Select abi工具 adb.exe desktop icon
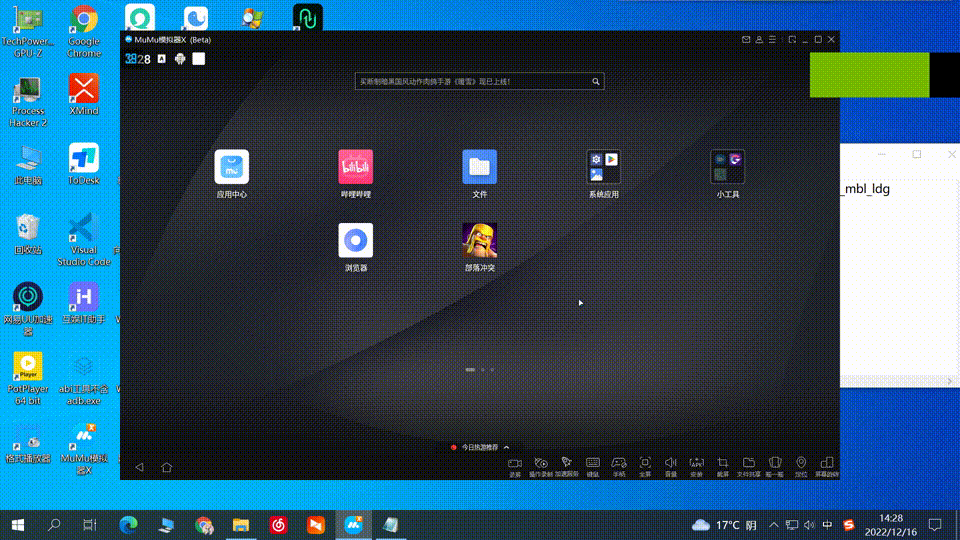Image resolution: width=960 pixels, height=540 pixels. tap(84, 380)
